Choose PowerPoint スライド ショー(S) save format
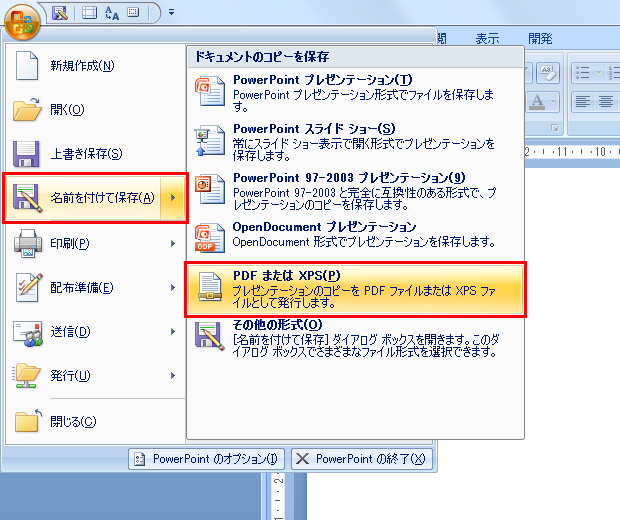 [x=355, y=141]
